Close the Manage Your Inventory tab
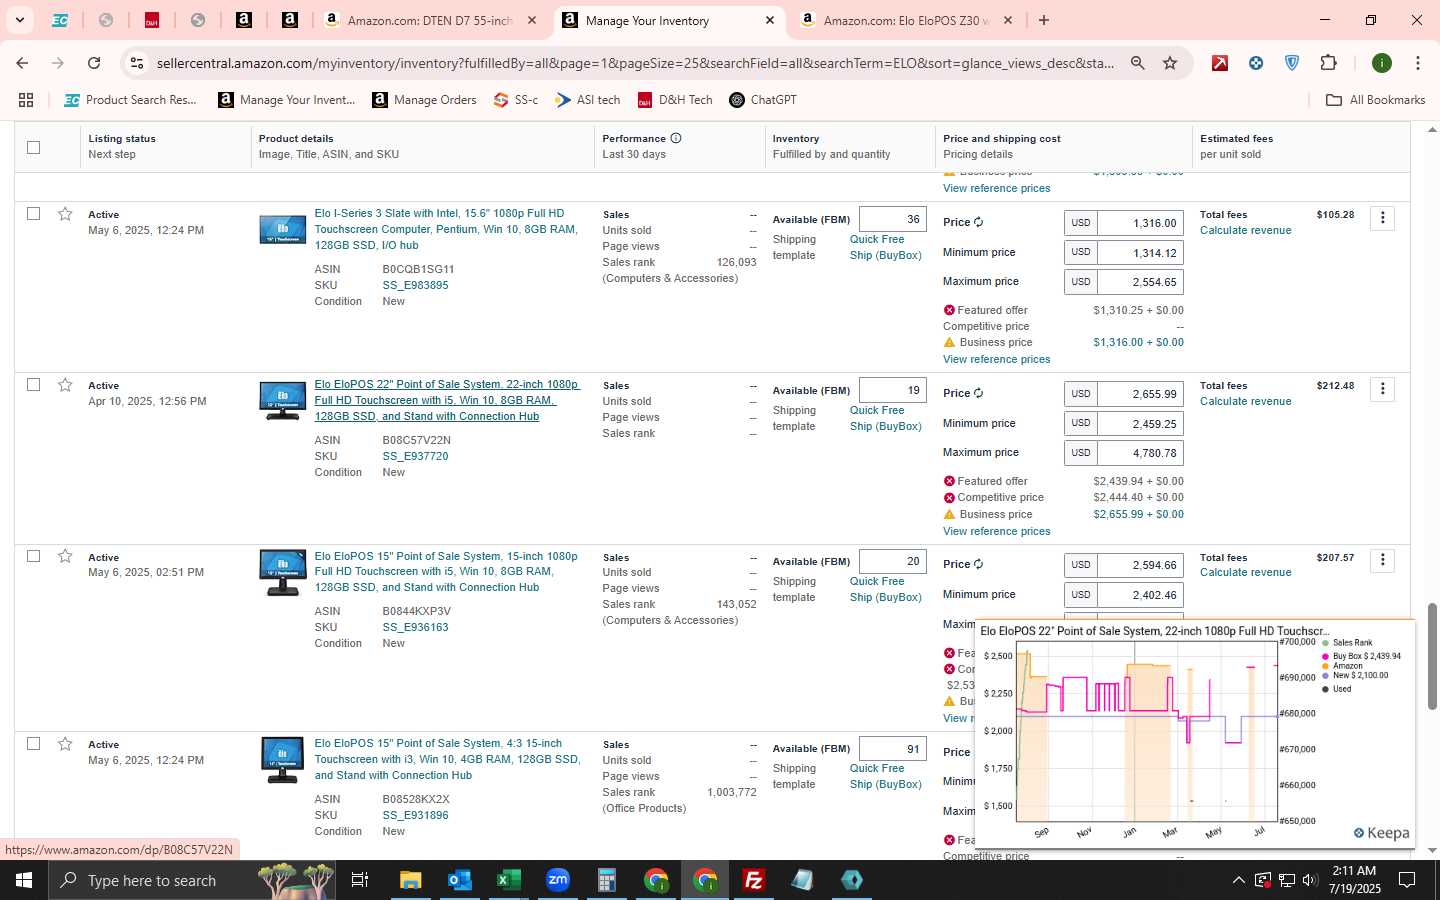This screenshot has height=900, width=1440. coord(770,20)
